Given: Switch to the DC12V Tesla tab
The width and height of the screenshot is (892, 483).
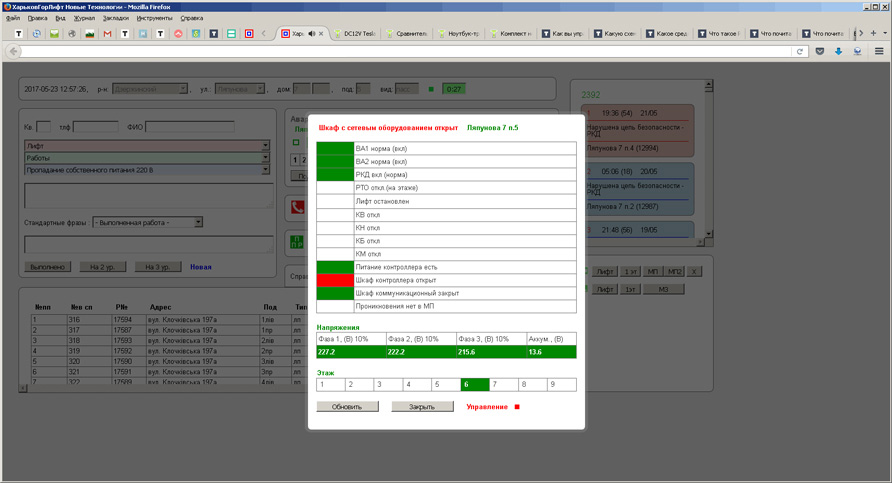Looking at the screenshot, I should pyautogui.click(x=356, y=34).
